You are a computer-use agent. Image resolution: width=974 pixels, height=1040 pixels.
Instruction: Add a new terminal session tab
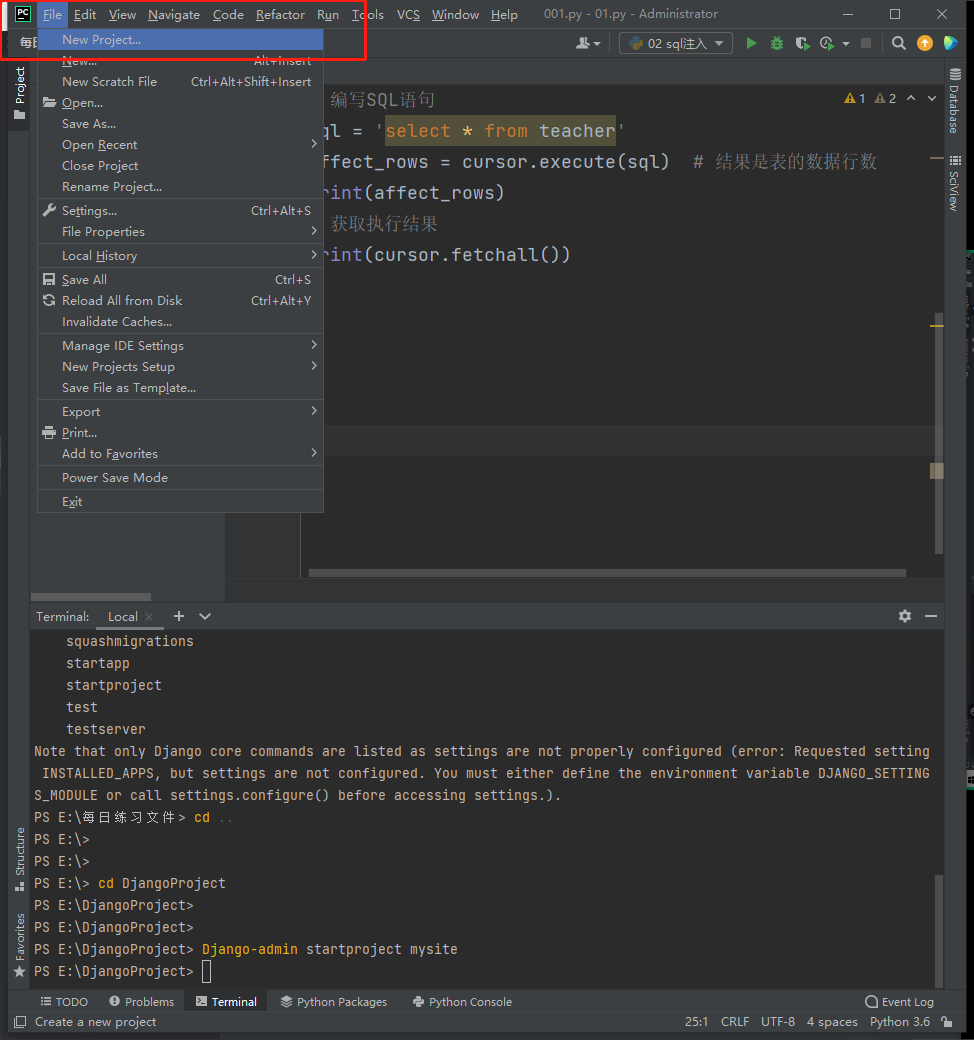coord(178,616)
